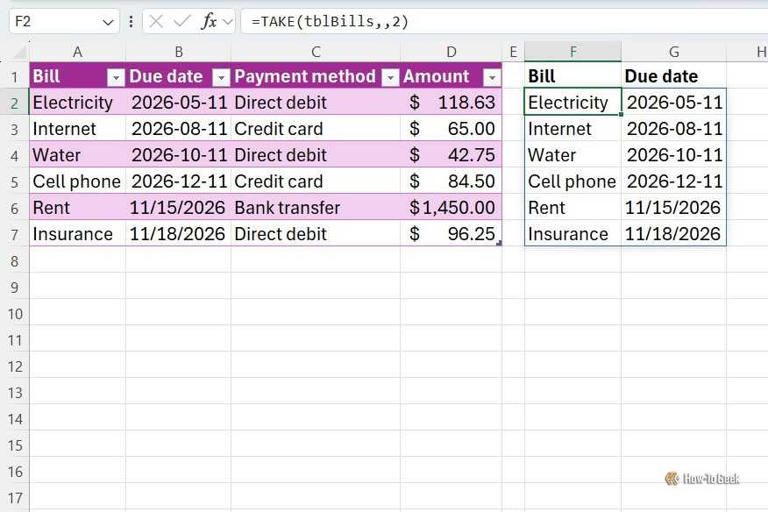Select amount cell '96.25'

coord(451,234)
